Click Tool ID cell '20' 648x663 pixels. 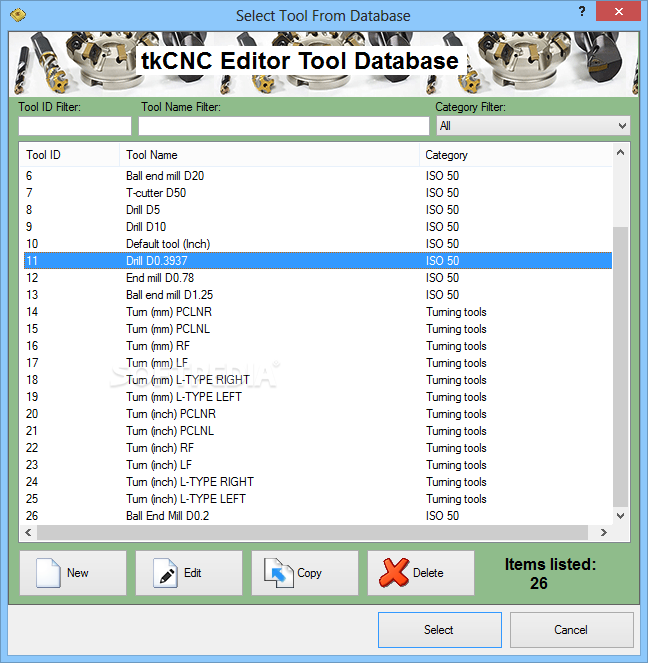coord(32,414)
